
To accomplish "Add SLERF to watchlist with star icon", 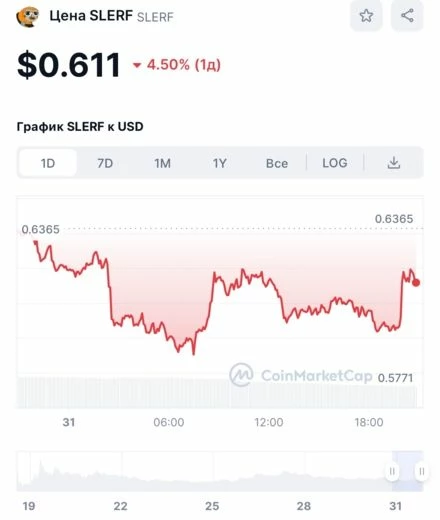I will [366, 16].
